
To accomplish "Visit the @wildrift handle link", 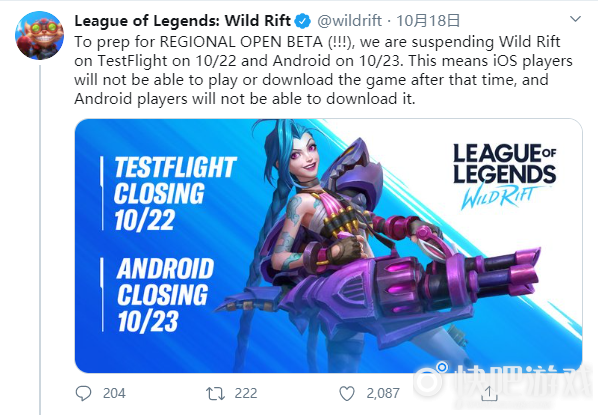I will pos(349,21).
